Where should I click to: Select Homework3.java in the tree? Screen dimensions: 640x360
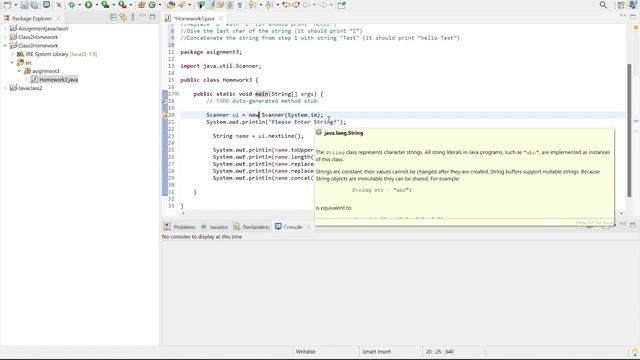[58, 80]
